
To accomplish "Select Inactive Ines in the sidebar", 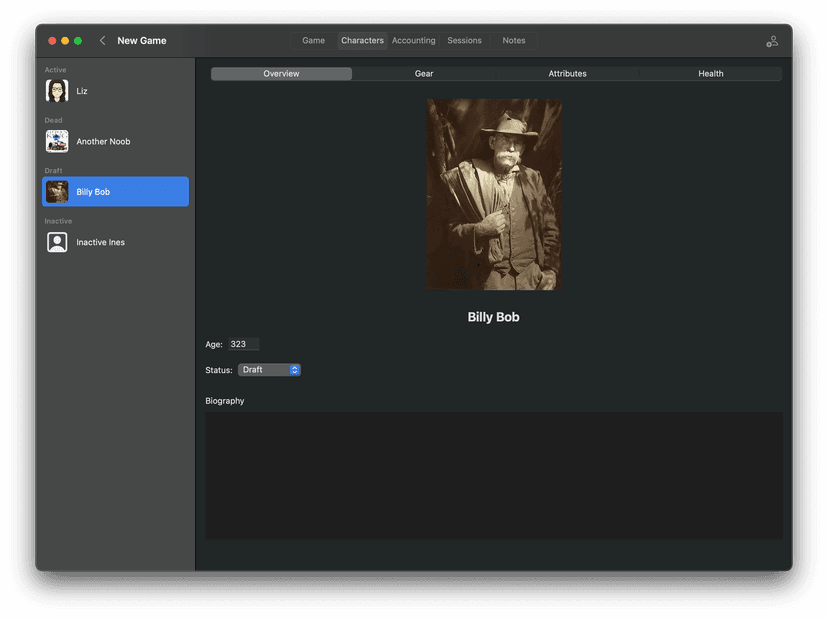I will point(115,242).
